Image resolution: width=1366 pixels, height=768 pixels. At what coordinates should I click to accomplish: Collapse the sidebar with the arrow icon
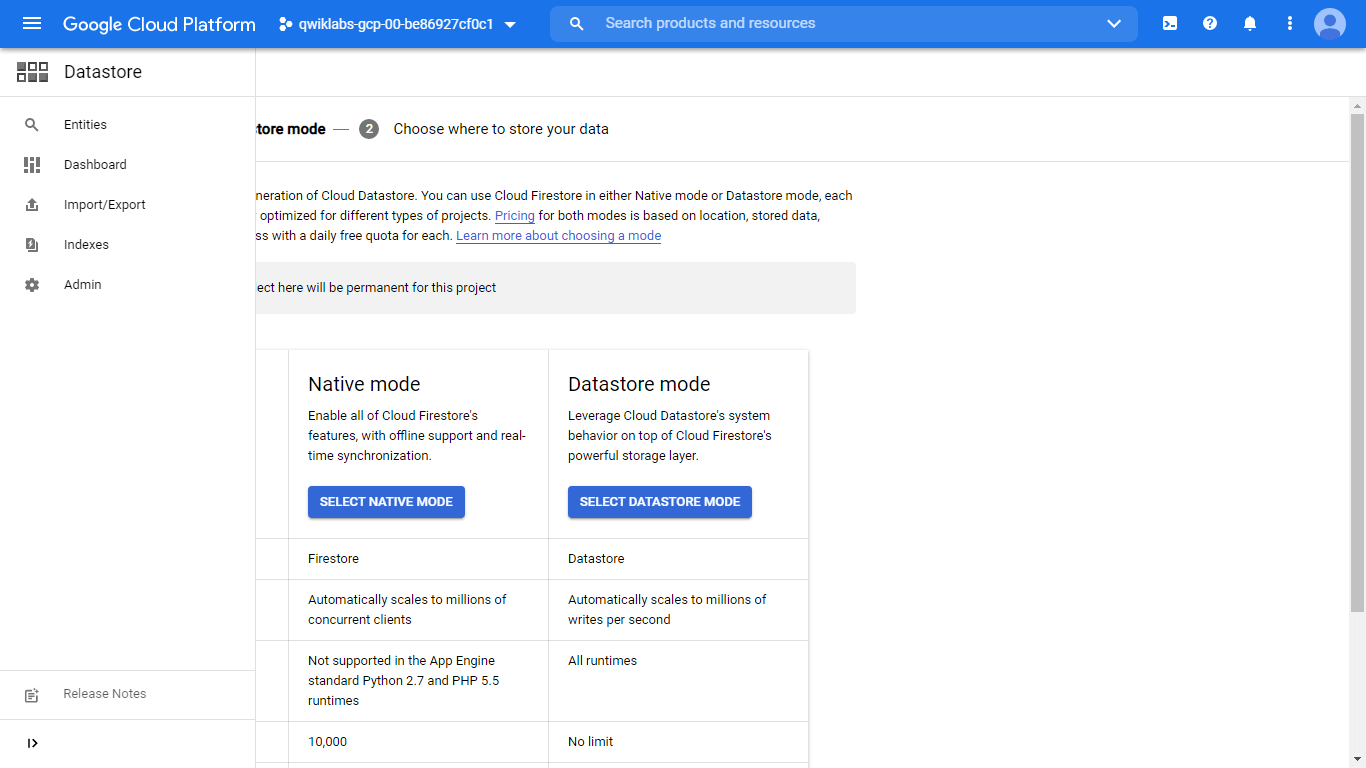click(32, 743)
